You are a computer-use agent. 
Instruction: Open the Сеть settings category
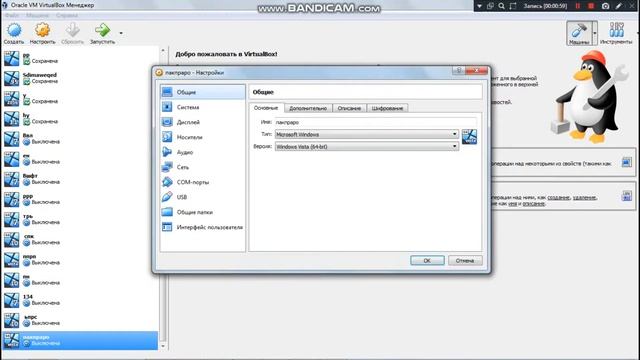(203, 167)
